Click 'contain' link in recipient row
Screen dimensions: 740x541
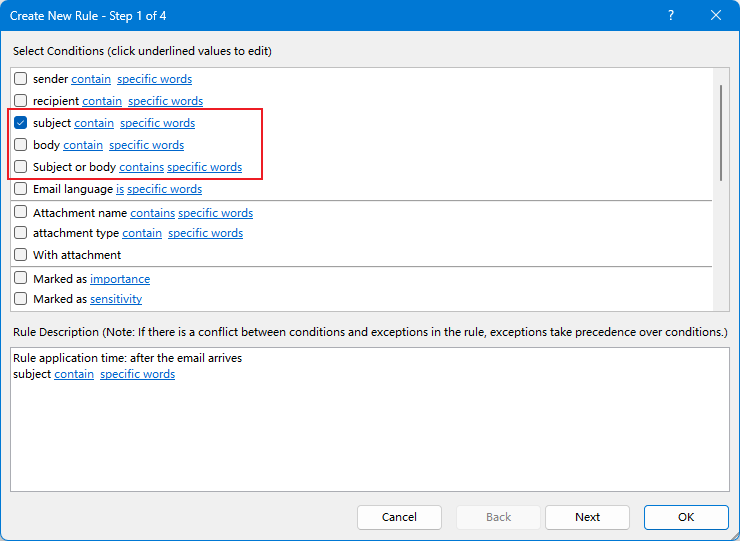(x=102, y=101)
